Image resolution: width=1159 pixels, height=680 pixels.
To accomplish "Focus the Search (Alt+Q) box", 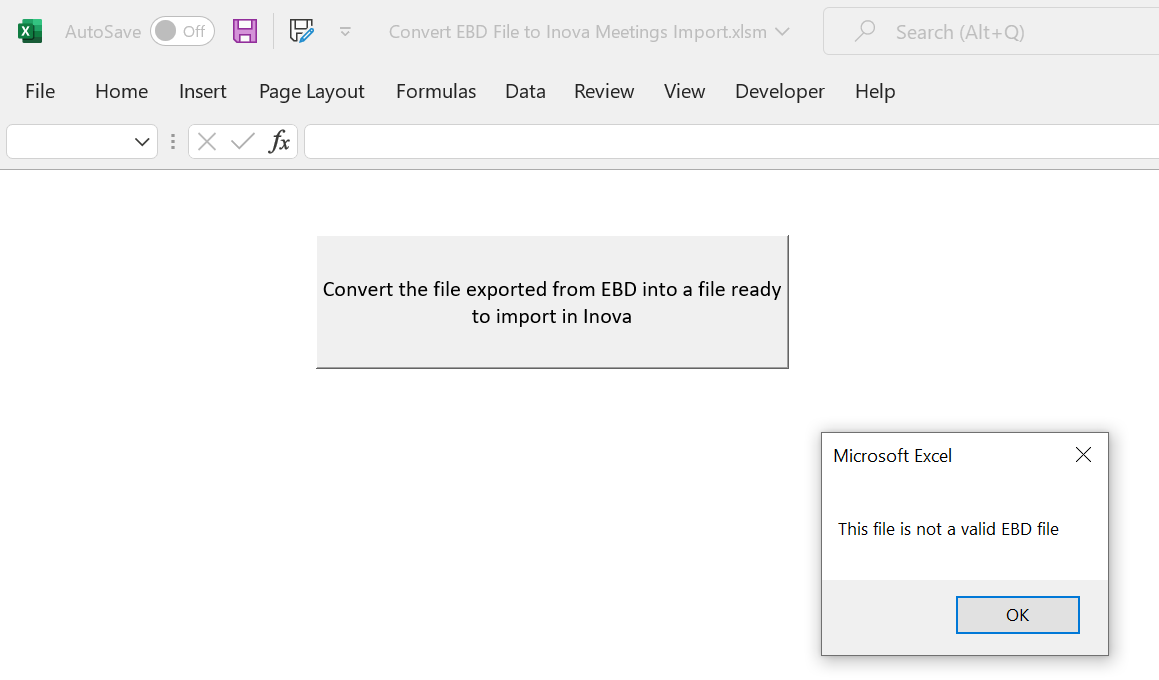I will [x=990, y=32].
